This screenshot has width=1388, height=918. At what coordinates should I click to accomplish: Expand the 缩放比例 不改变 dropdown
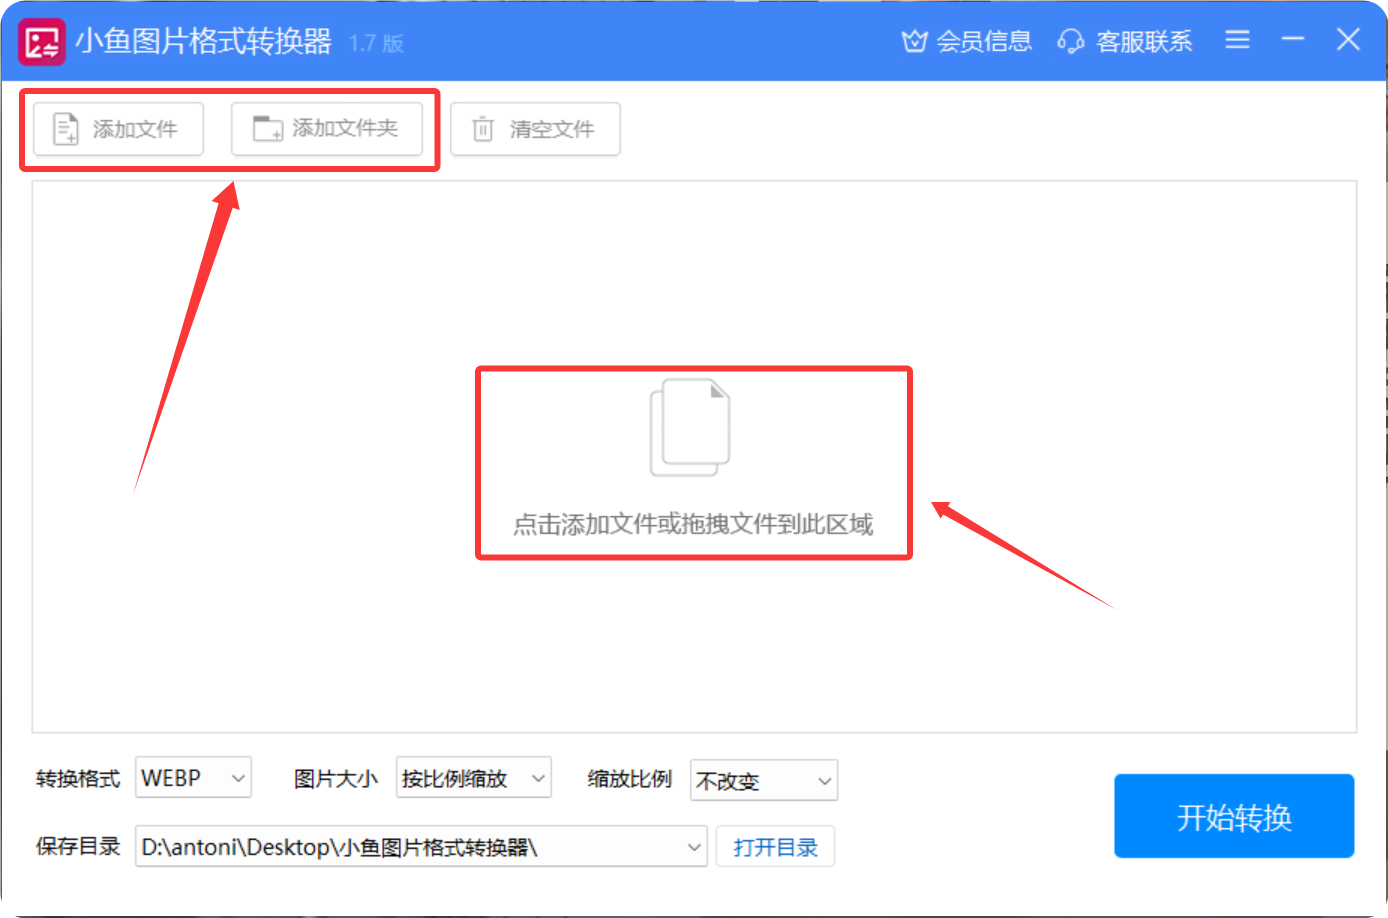(824, 781)
